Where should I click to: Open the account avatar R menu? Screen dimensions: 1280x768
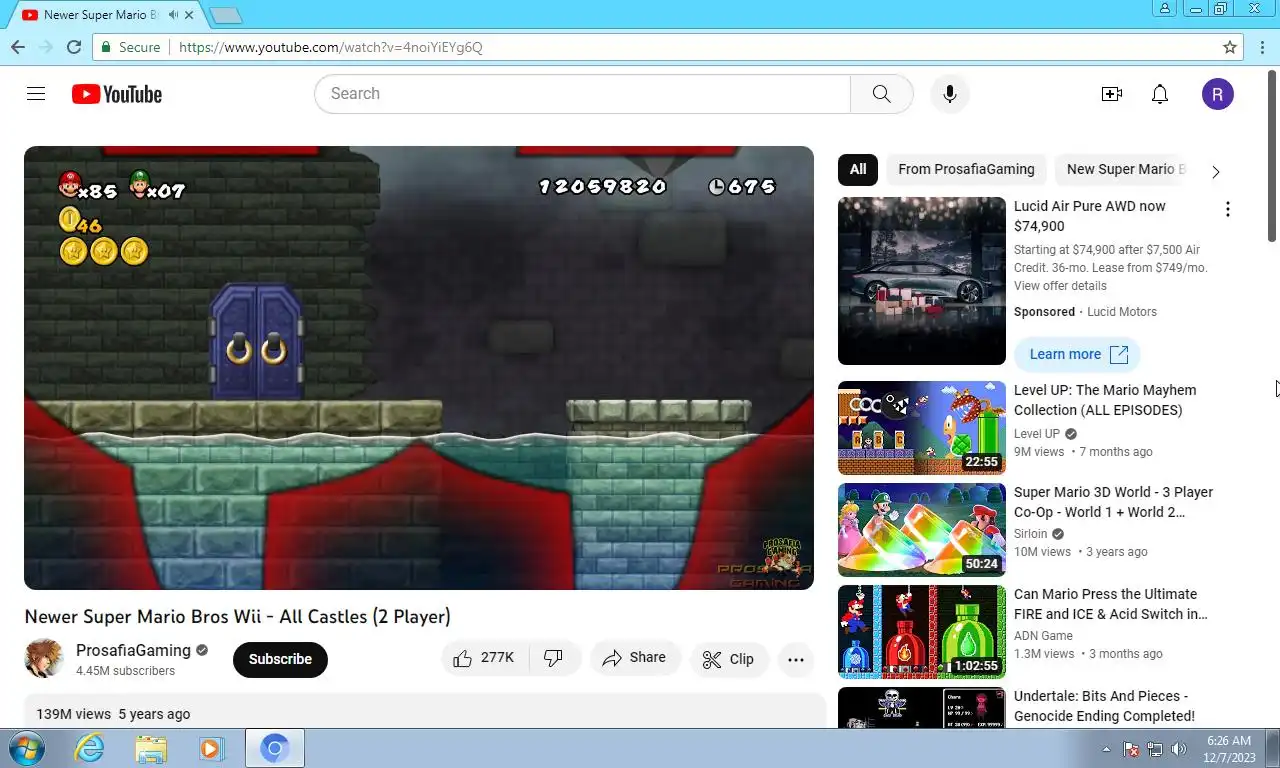[1218, 94]
